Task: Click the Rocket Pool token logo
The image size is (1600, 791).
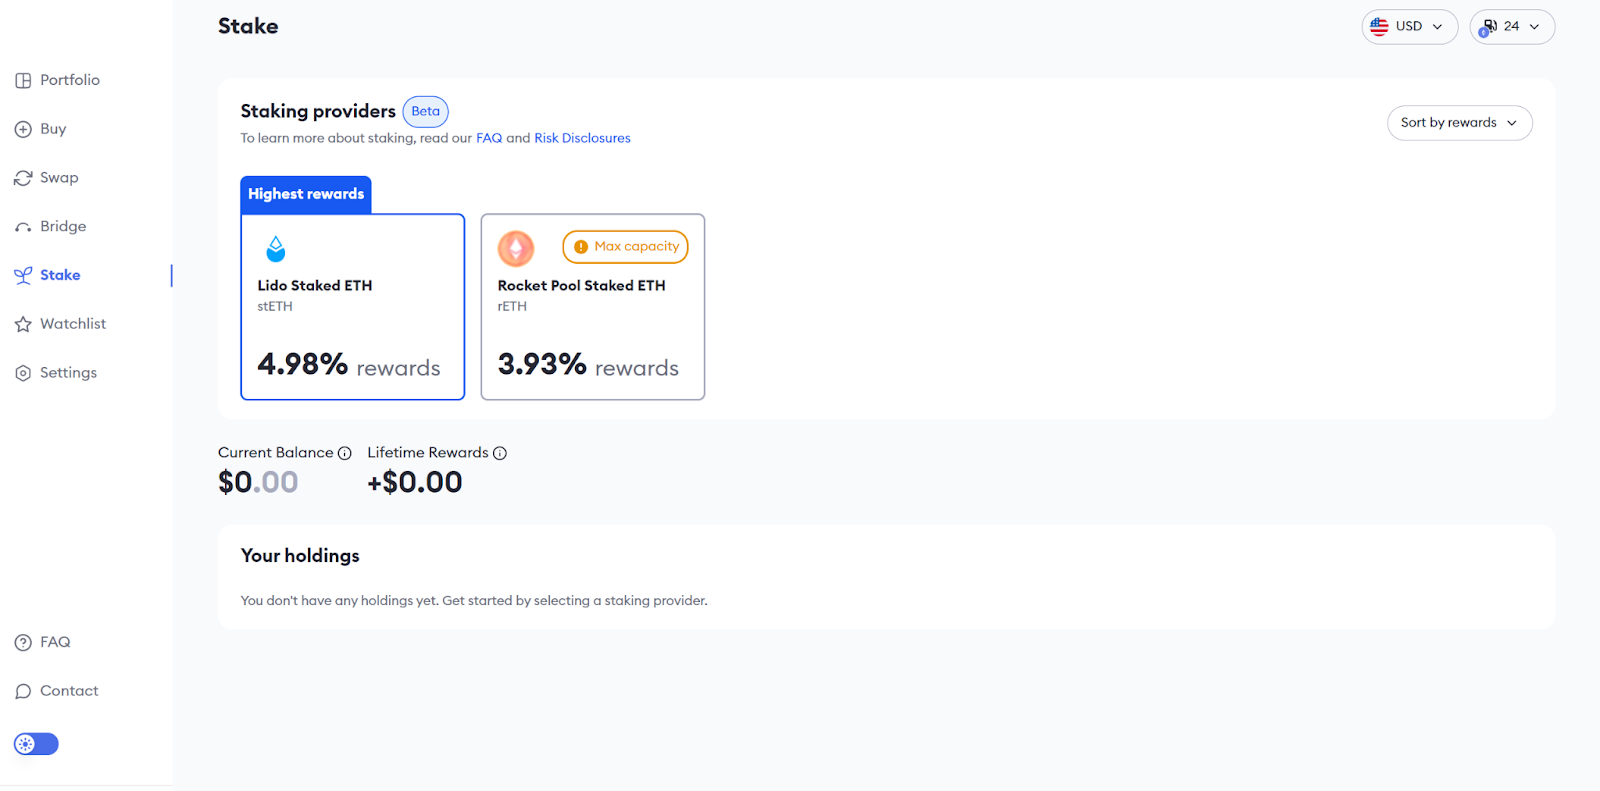Action: point(516,248)
